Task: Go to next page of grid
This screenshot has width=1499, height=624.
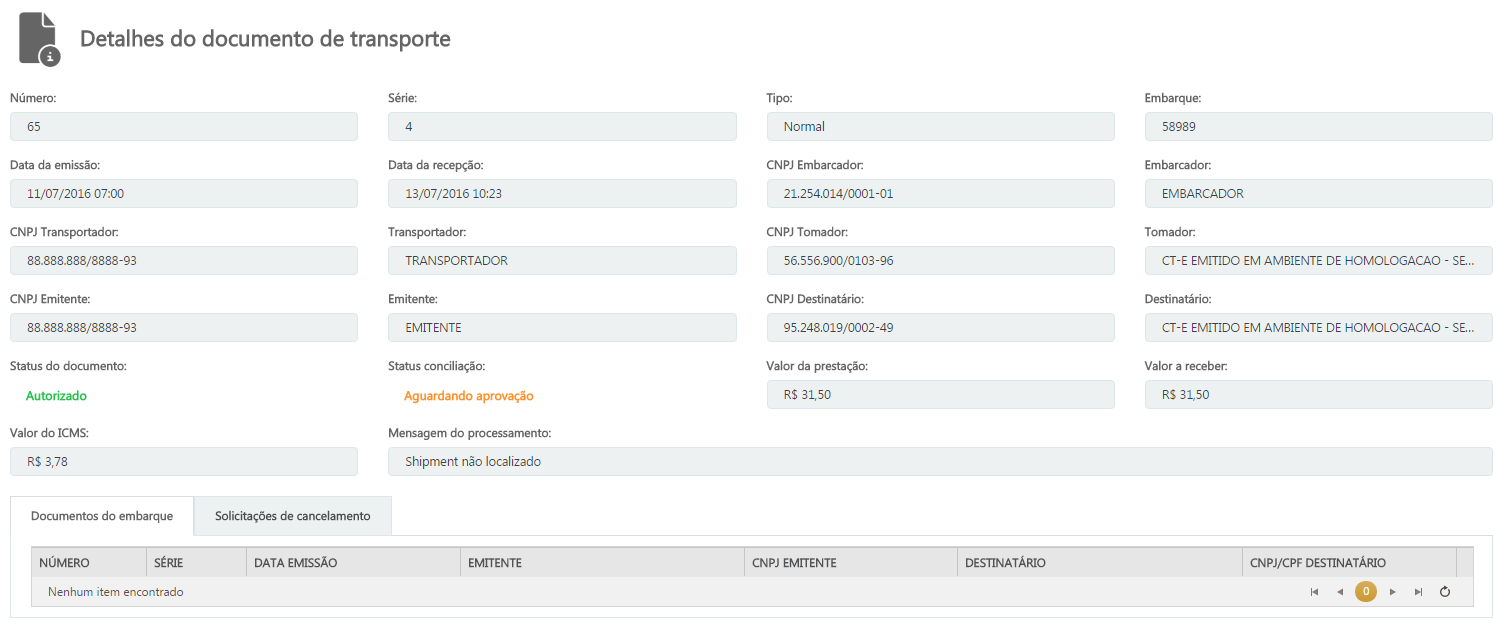Action: [1392, 592]
